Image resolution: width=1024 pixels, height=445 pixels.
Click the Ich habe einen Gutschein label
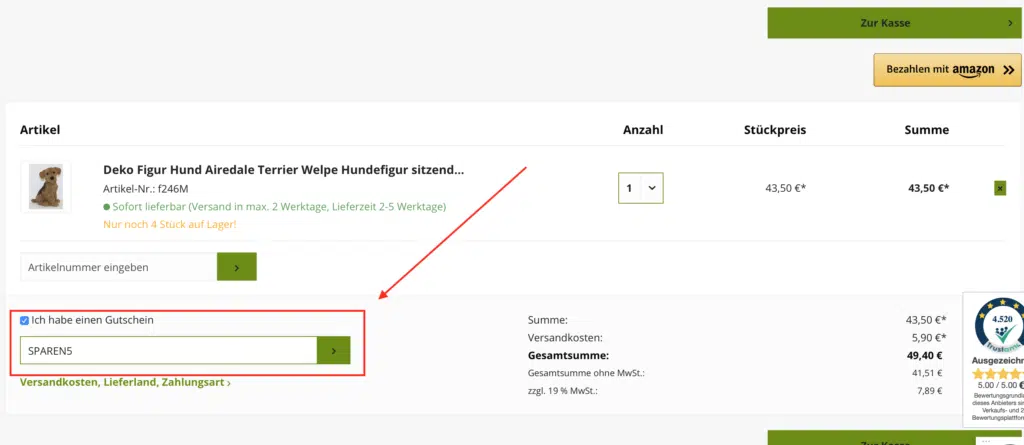pos(93,320)
